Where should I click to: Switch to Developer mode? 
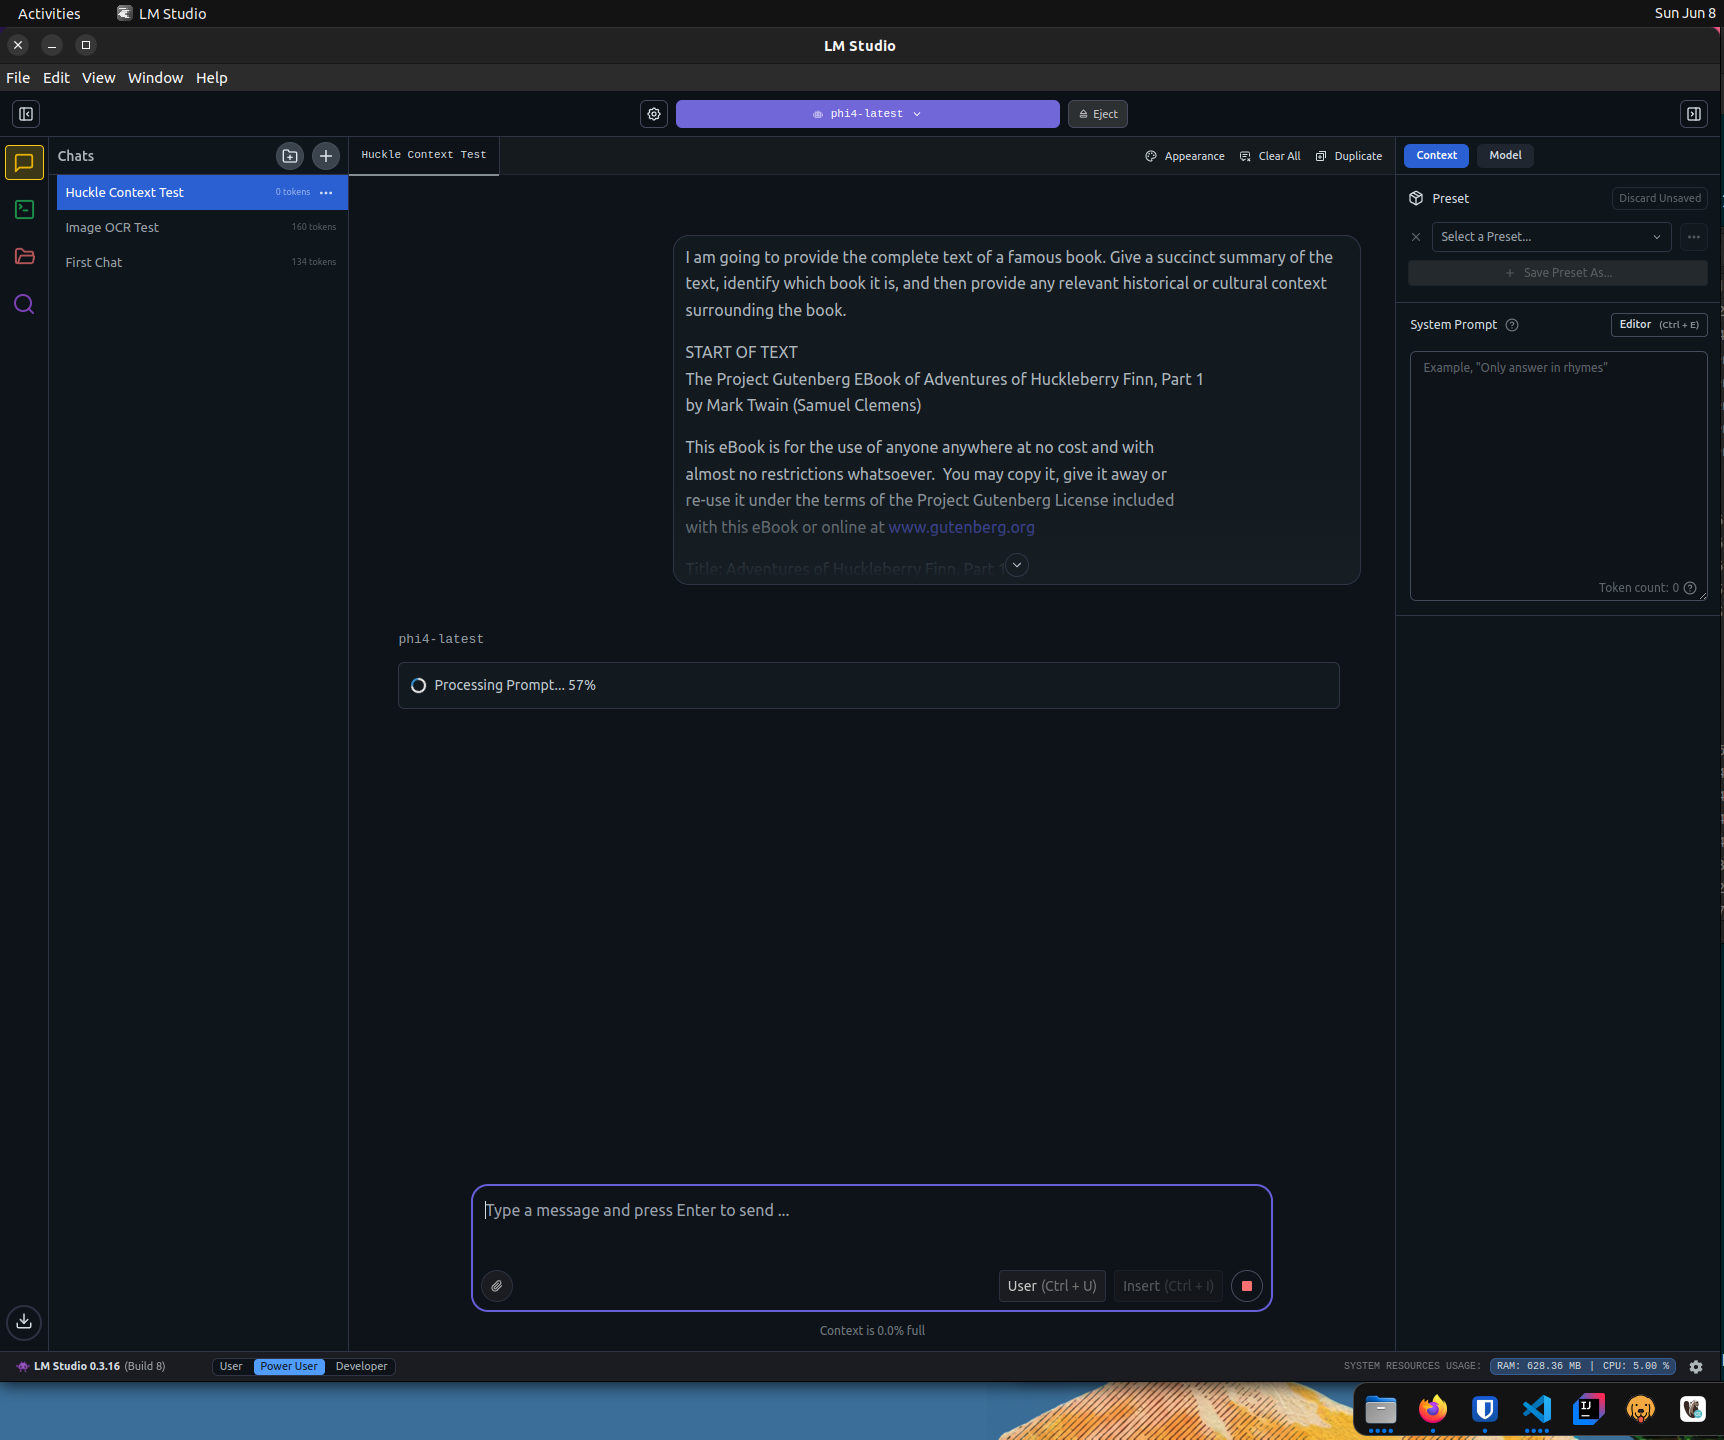(361, 1366)
